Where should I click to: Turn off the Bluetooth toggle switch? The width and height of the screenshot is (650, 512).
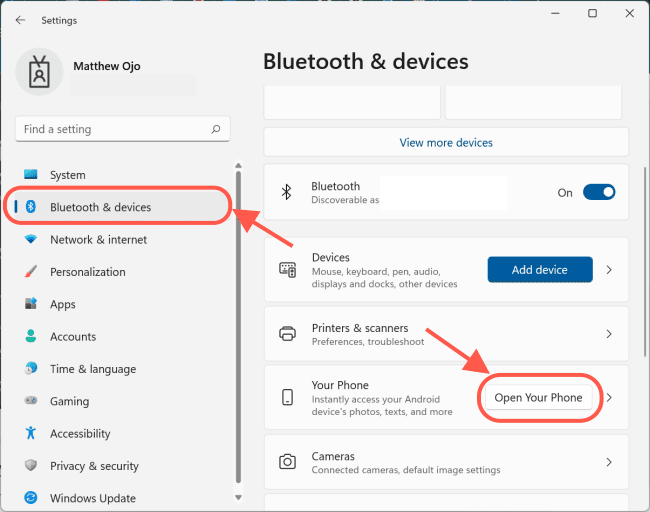(x=598, y=192)
